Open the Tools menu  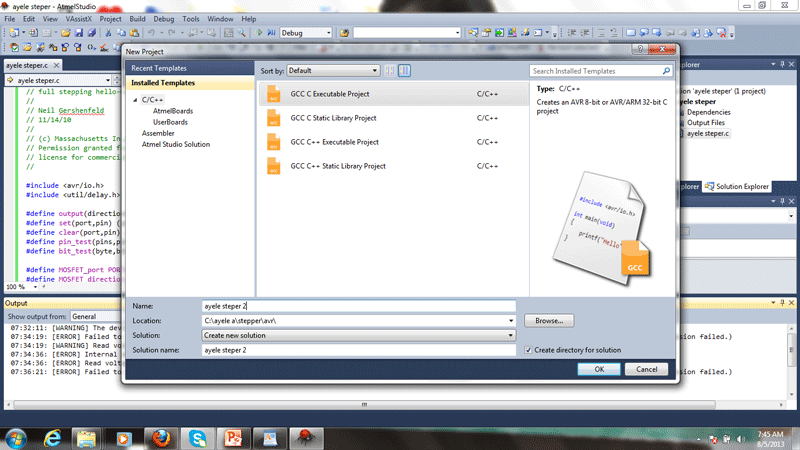pyautogui.click(x=191, y=19)
